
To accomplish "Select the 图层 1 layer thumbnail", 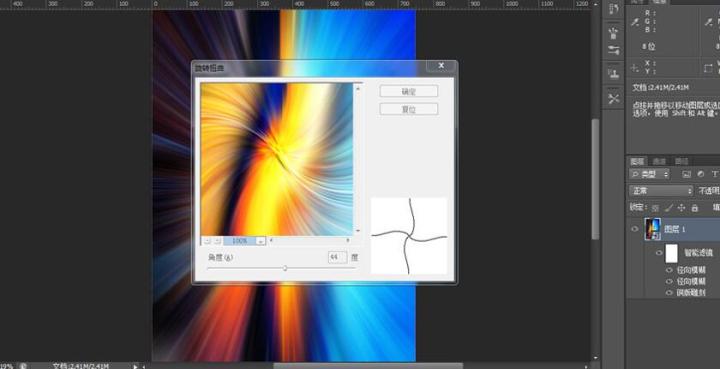I will pyautogui.click(x=652, y=229).
